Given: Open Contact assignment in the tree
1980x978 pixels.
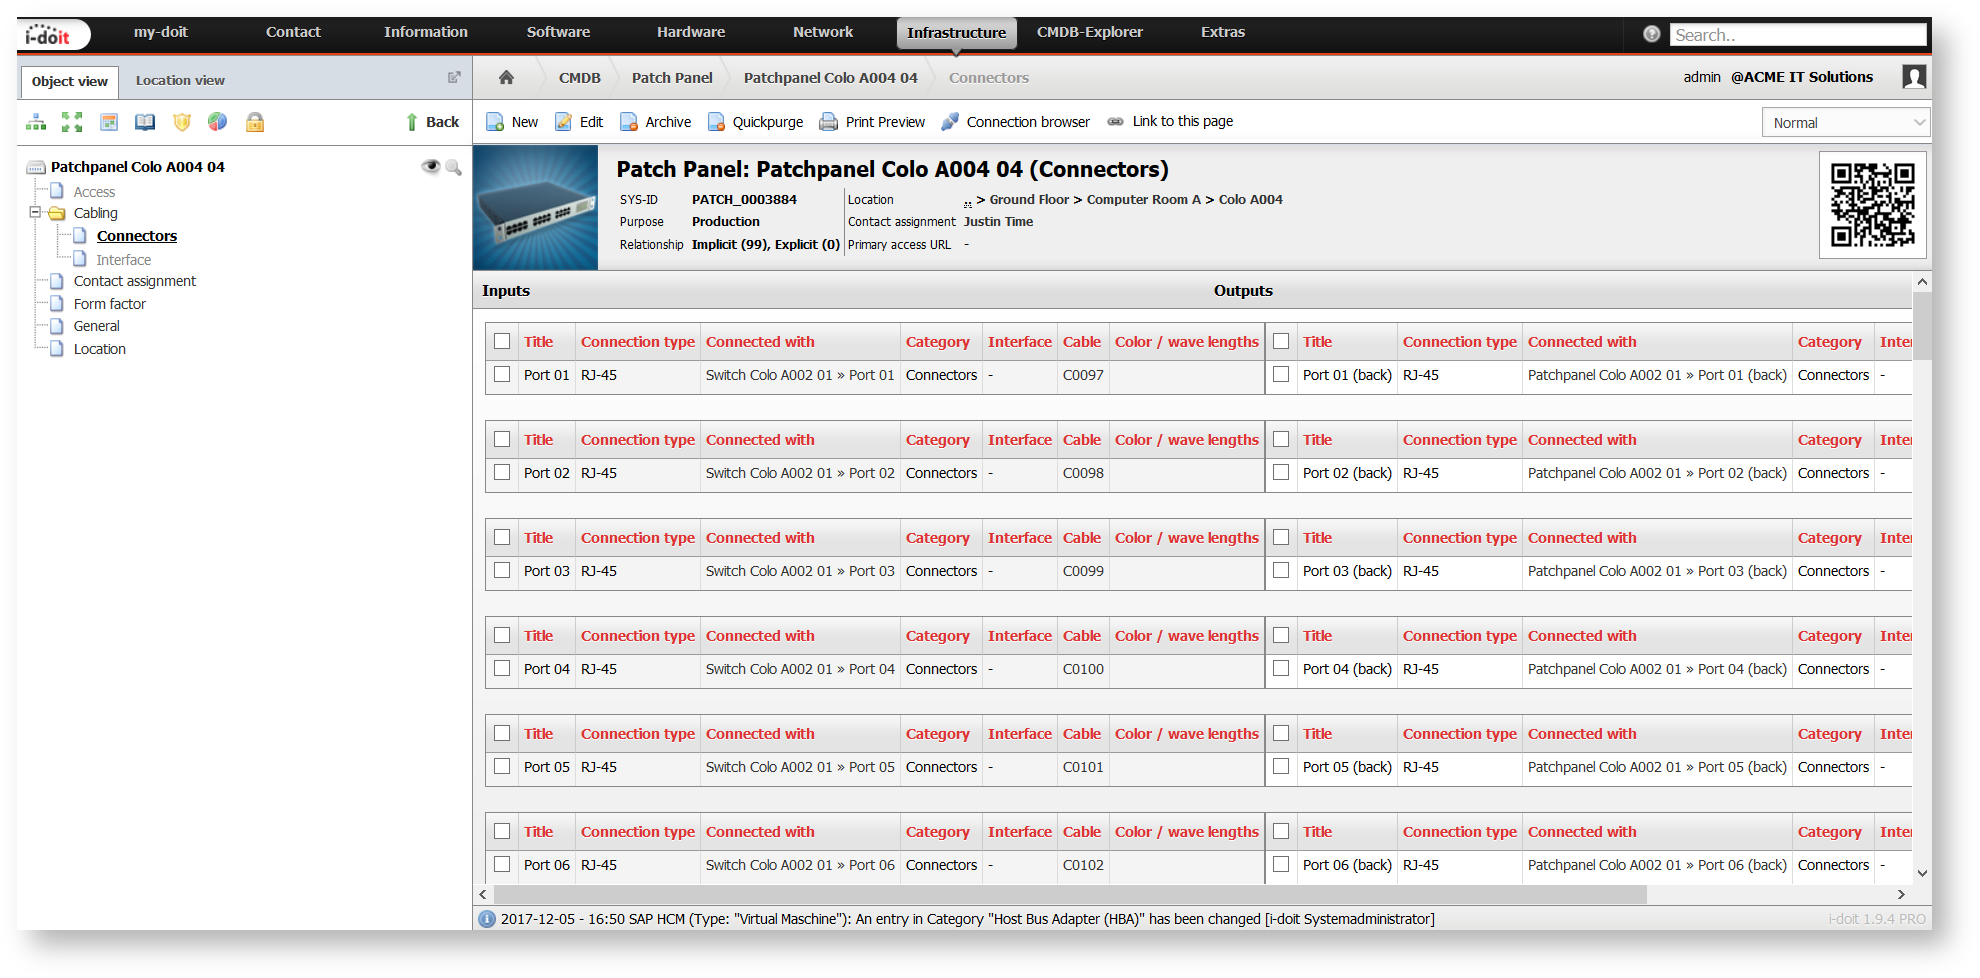Looking at the screenshot, I should click(135, 281).
